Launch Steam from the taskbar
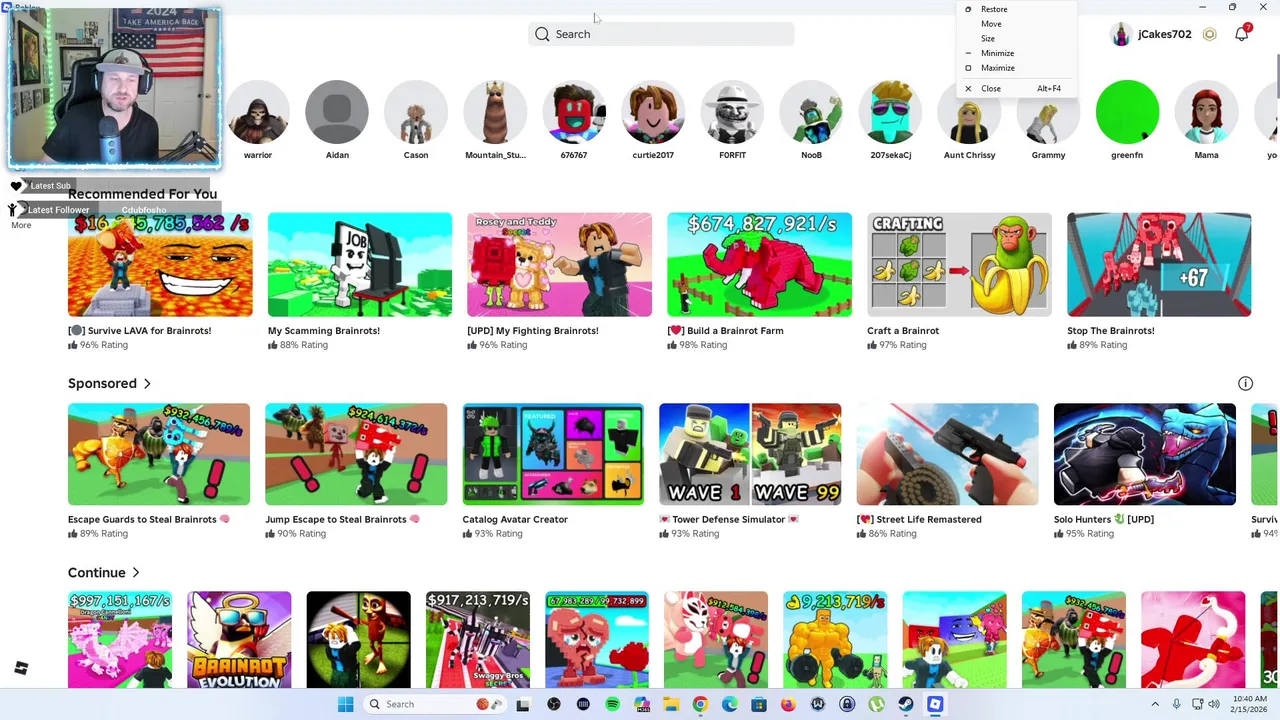The width and height of the screenshot is (1280, 720). coord(905,704)
